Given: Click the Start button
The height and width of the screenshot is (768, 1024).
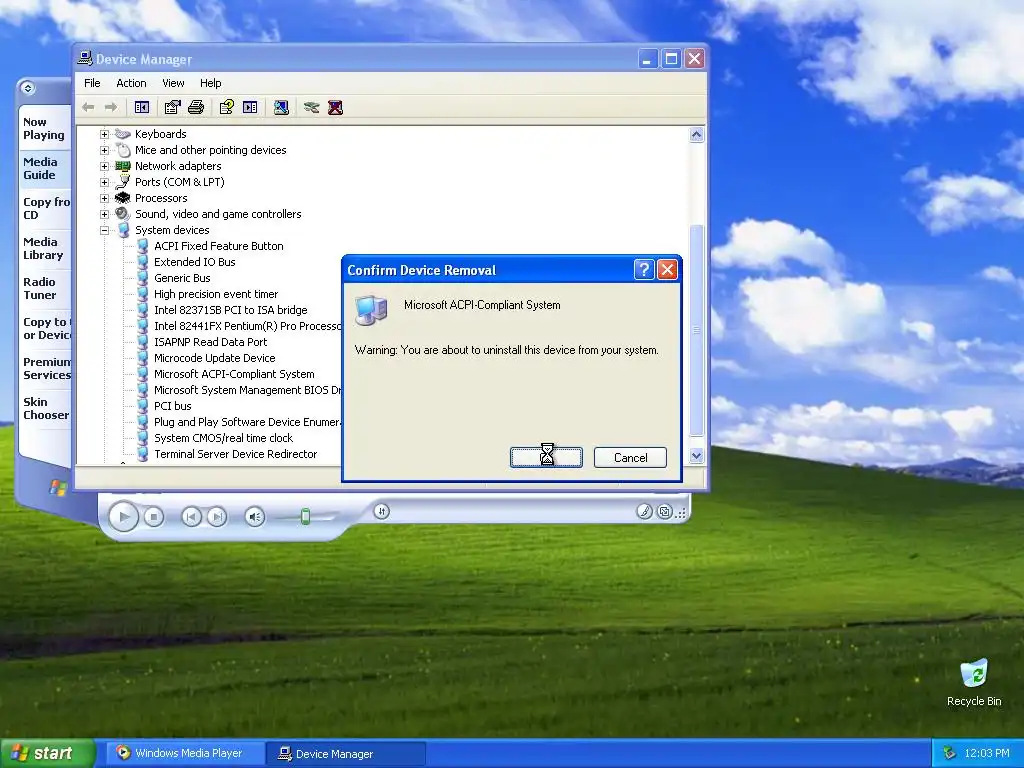Looking at the screenshot, I should coord(47,753).
